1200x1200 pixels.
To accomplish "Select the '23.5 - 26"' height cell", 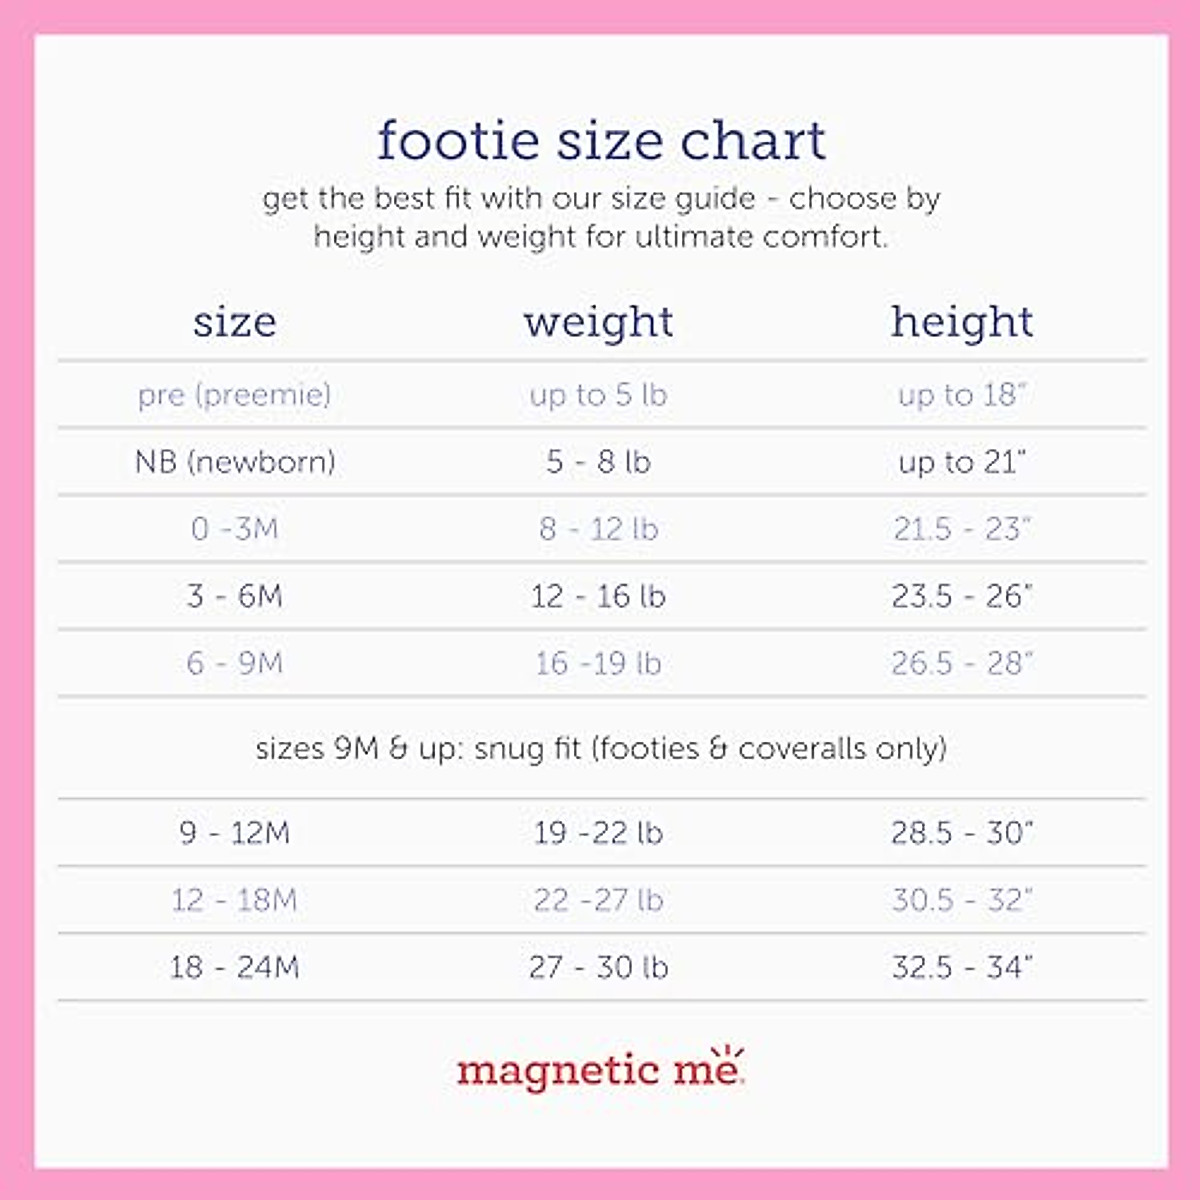I will 962,596.
